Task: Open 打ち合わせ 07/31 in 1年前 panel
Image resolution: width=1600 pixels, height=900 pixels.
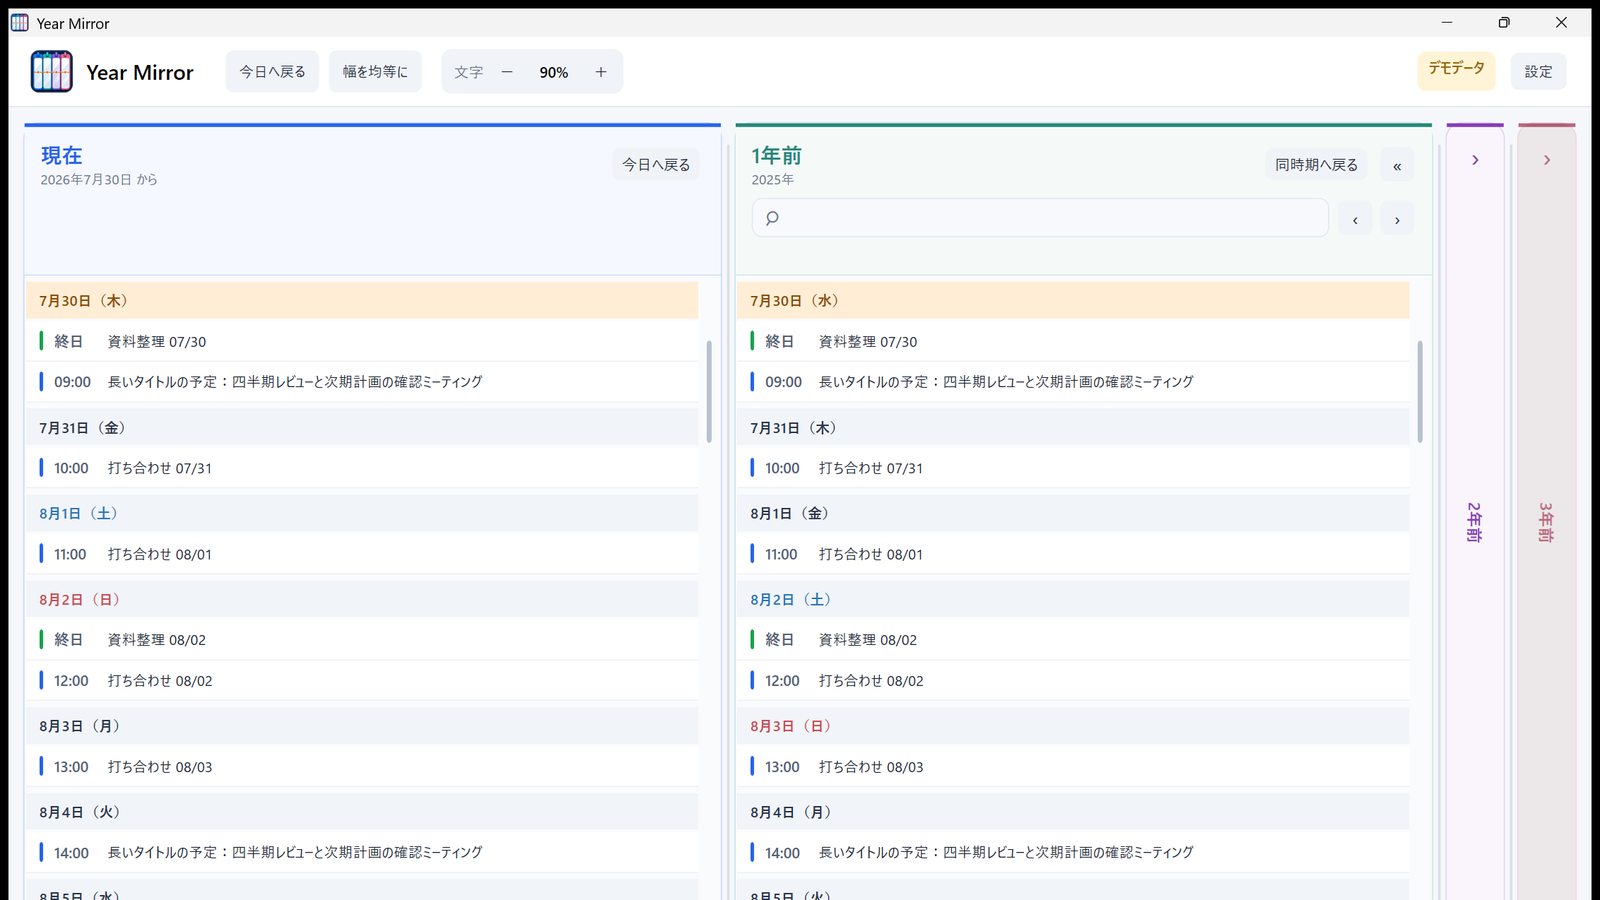Action: pos(1073,468)
